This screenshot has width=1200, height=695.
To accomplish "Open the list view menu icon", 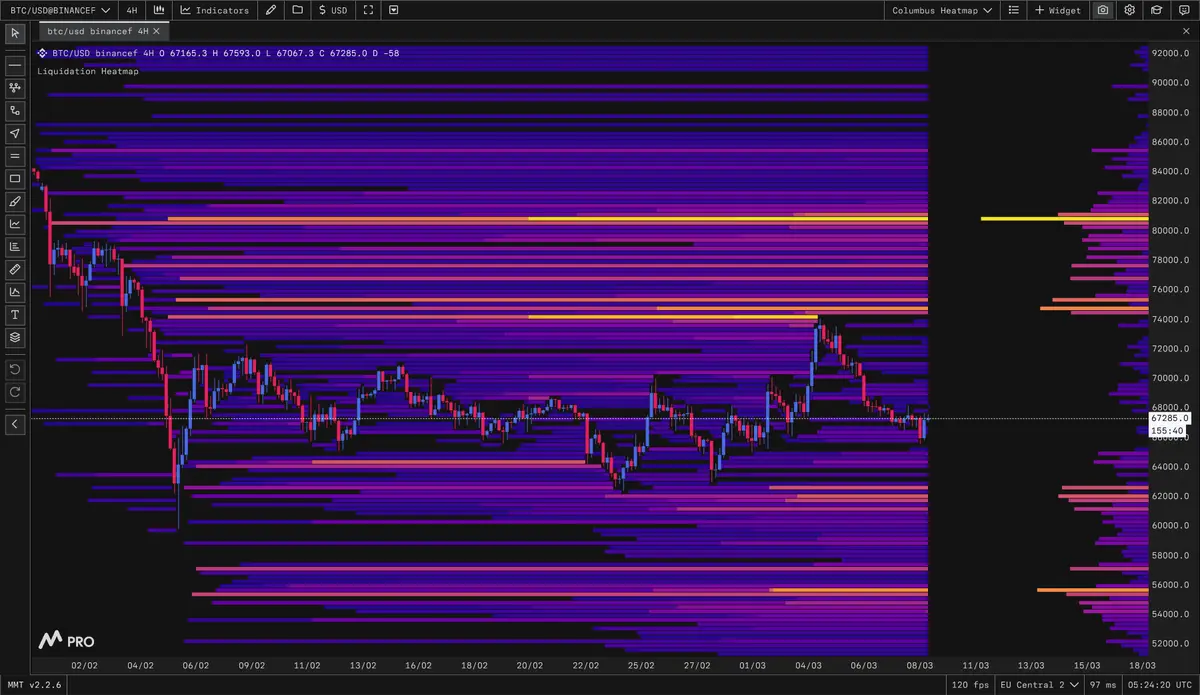I will point(1014,10).
